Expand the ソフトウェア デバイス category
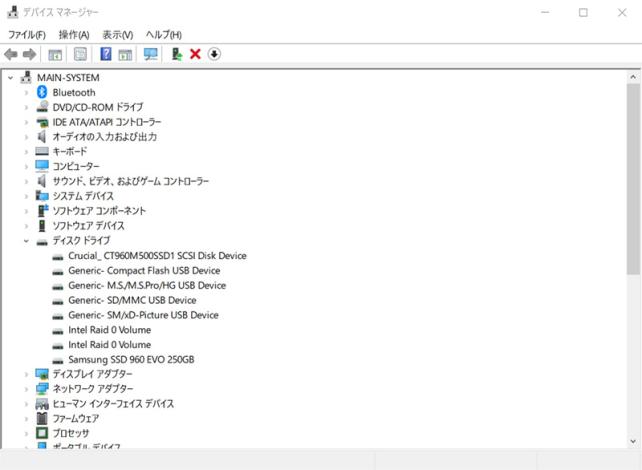The image size is (642, 470). point(26,226)
